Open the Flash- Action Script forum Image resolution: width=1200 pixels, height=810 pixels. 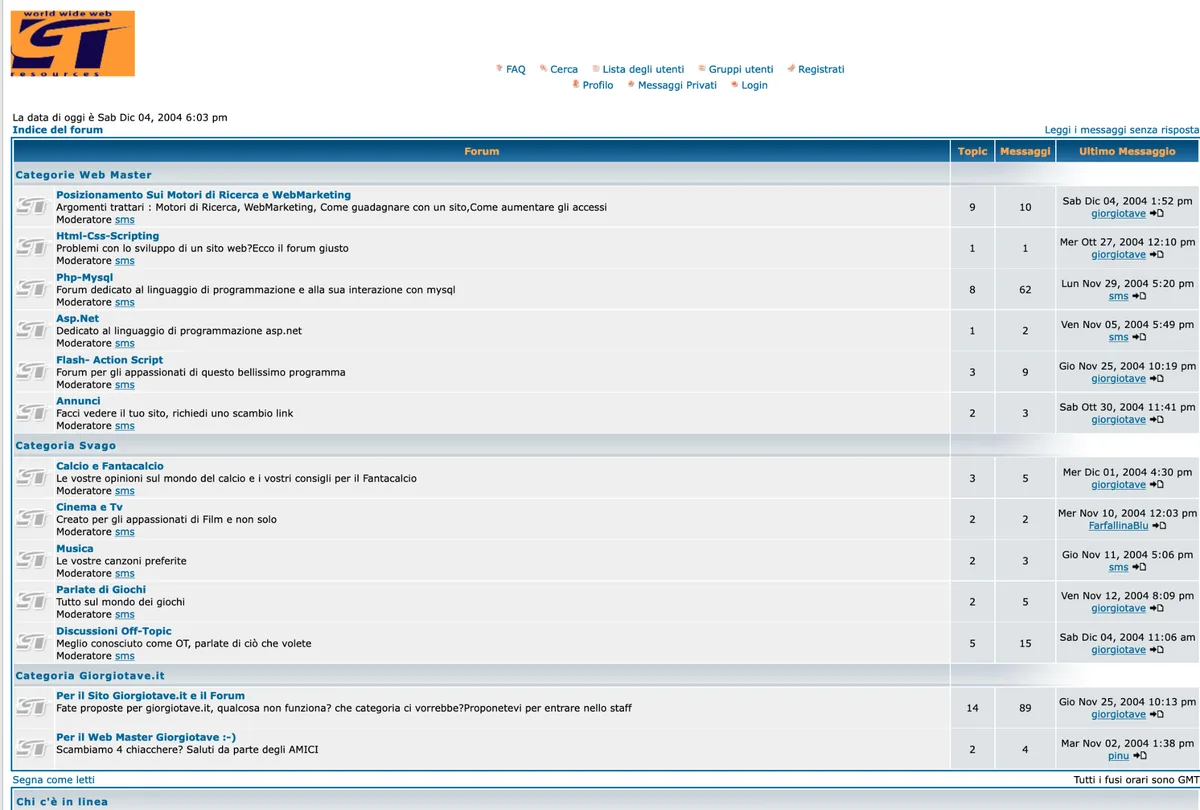(x=110, y=360)
